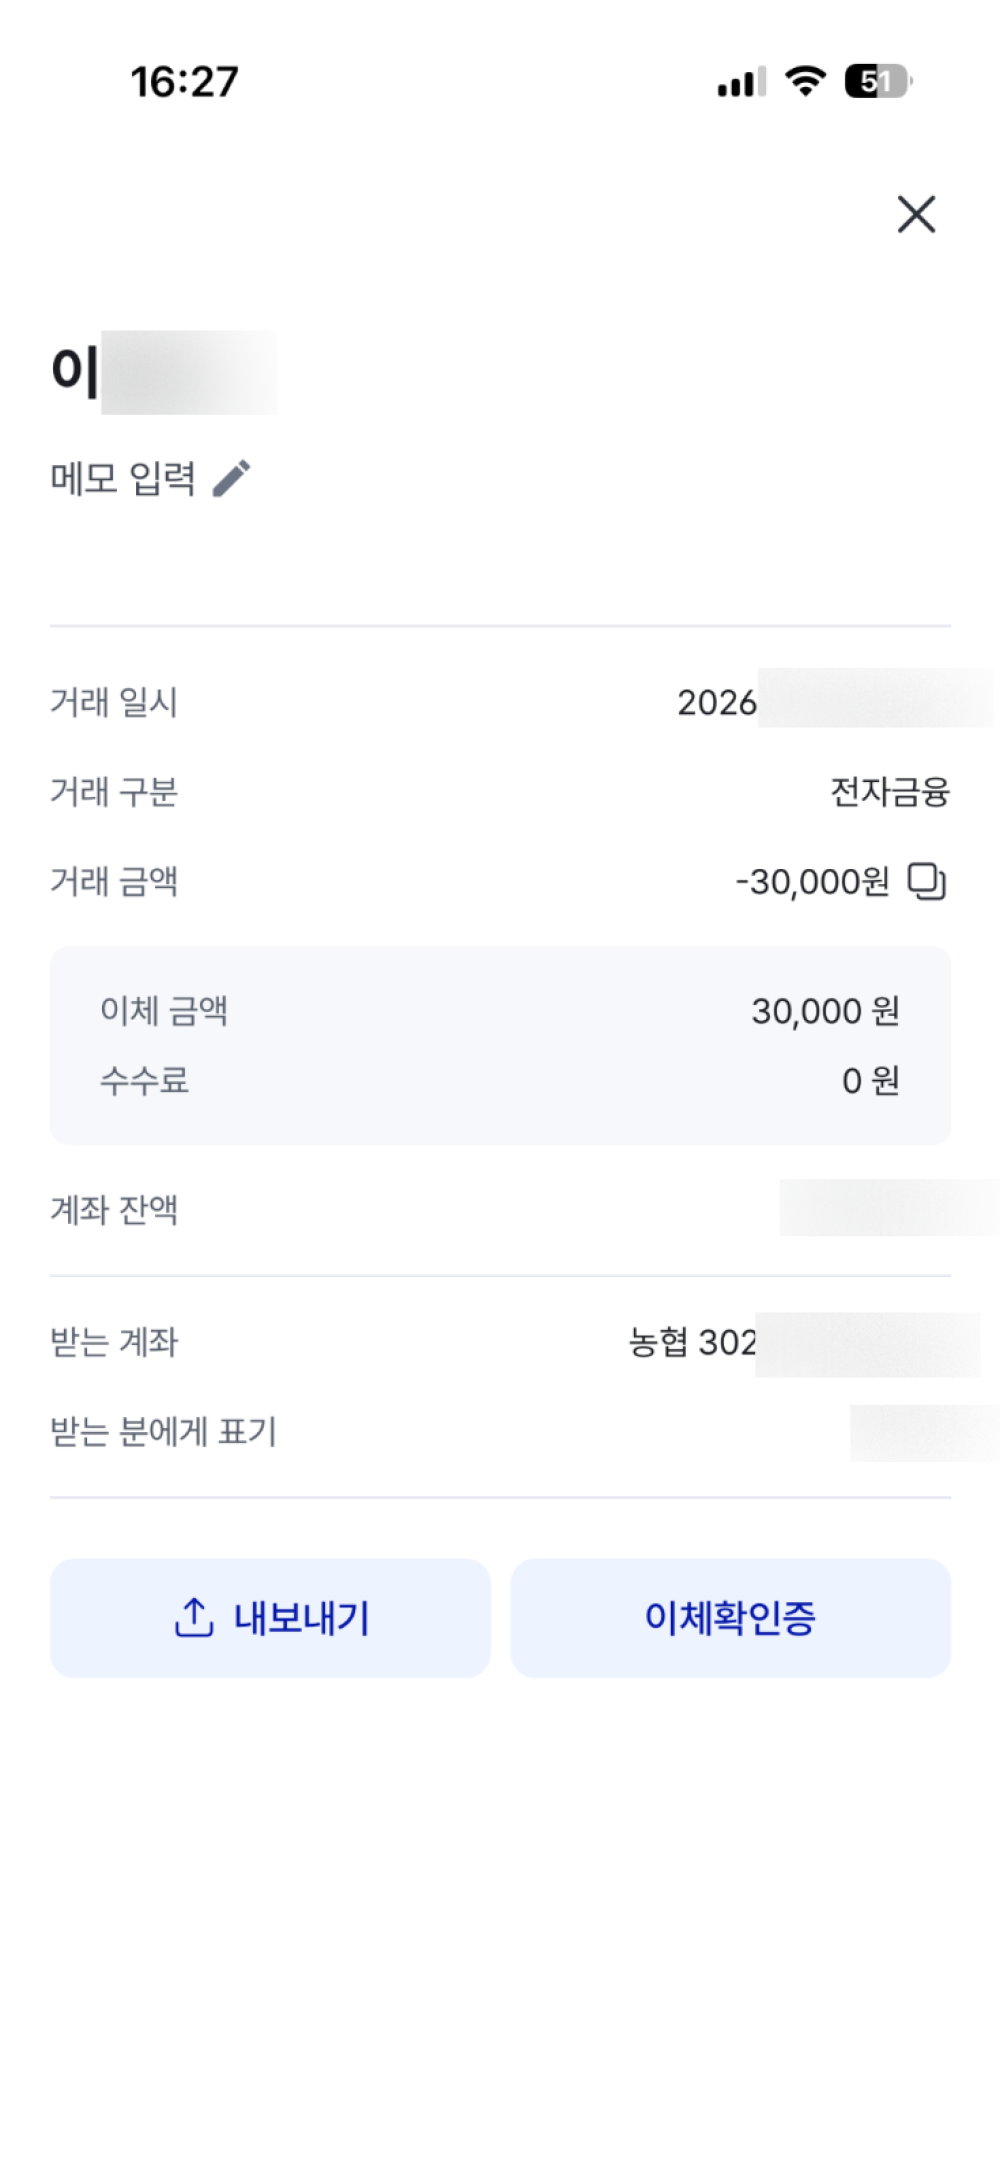Viewport: 1000px width, 2176px height.
Task: Tap the -30,000원 transaction amount value
Action: [x=812, y=882]
